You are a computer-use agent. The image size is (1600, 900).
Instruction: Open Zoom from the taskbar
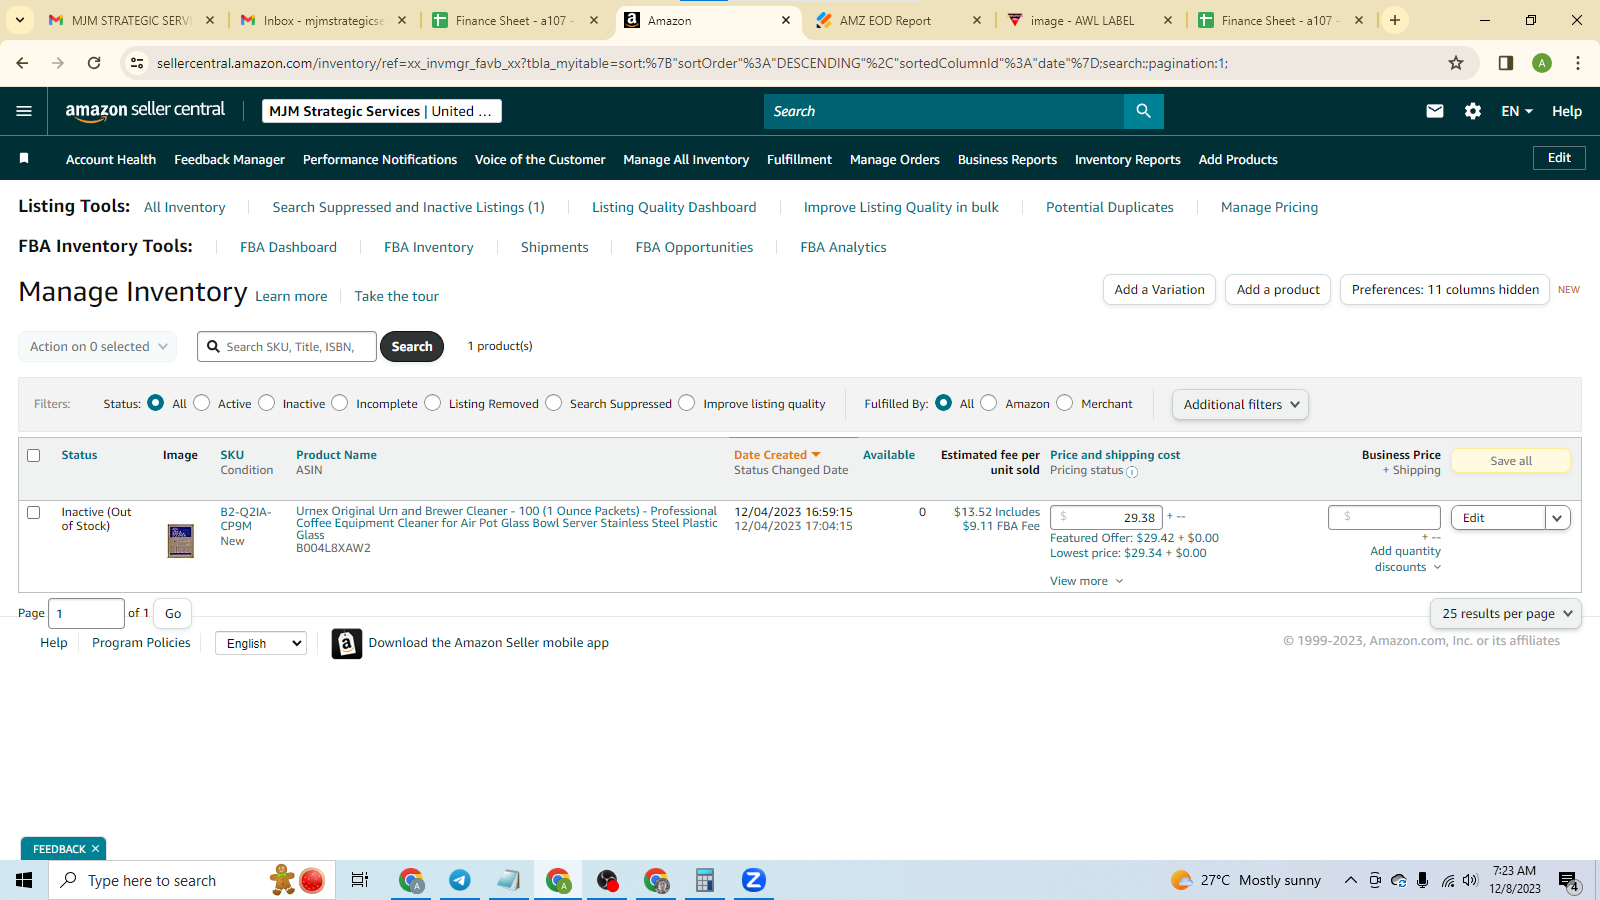pyautogui.click(x=754, y=880)
